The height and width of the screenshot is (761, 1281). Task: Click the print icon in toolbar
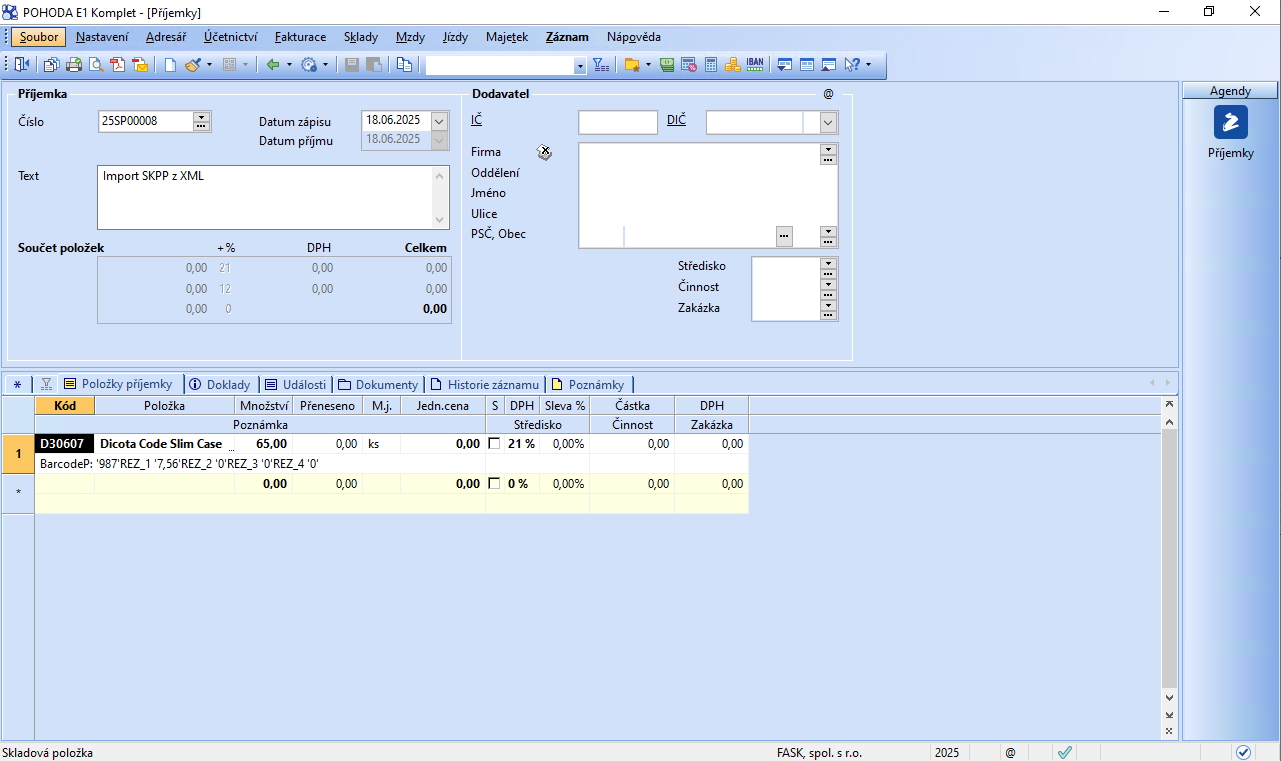point(73,65)
